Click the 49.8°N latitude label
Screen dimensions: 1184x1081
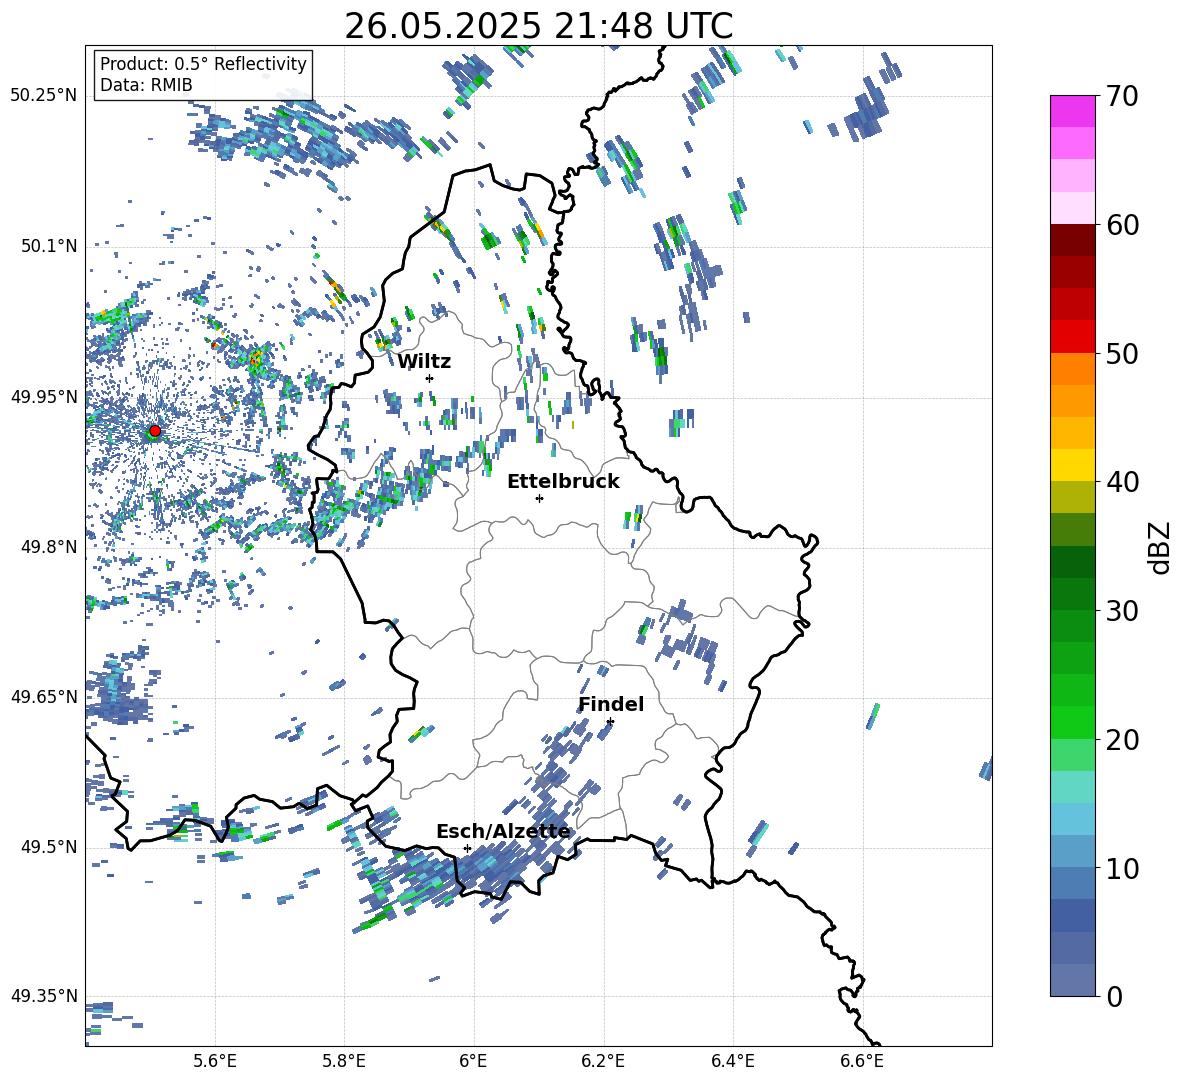click(48, 547)
